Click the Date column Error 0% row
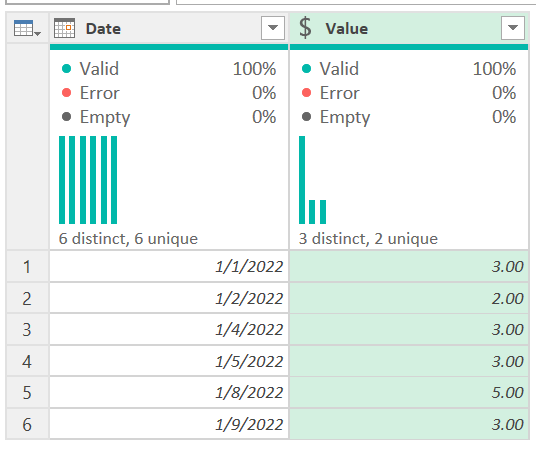536x449 pixels. click(x=169, y=93)
